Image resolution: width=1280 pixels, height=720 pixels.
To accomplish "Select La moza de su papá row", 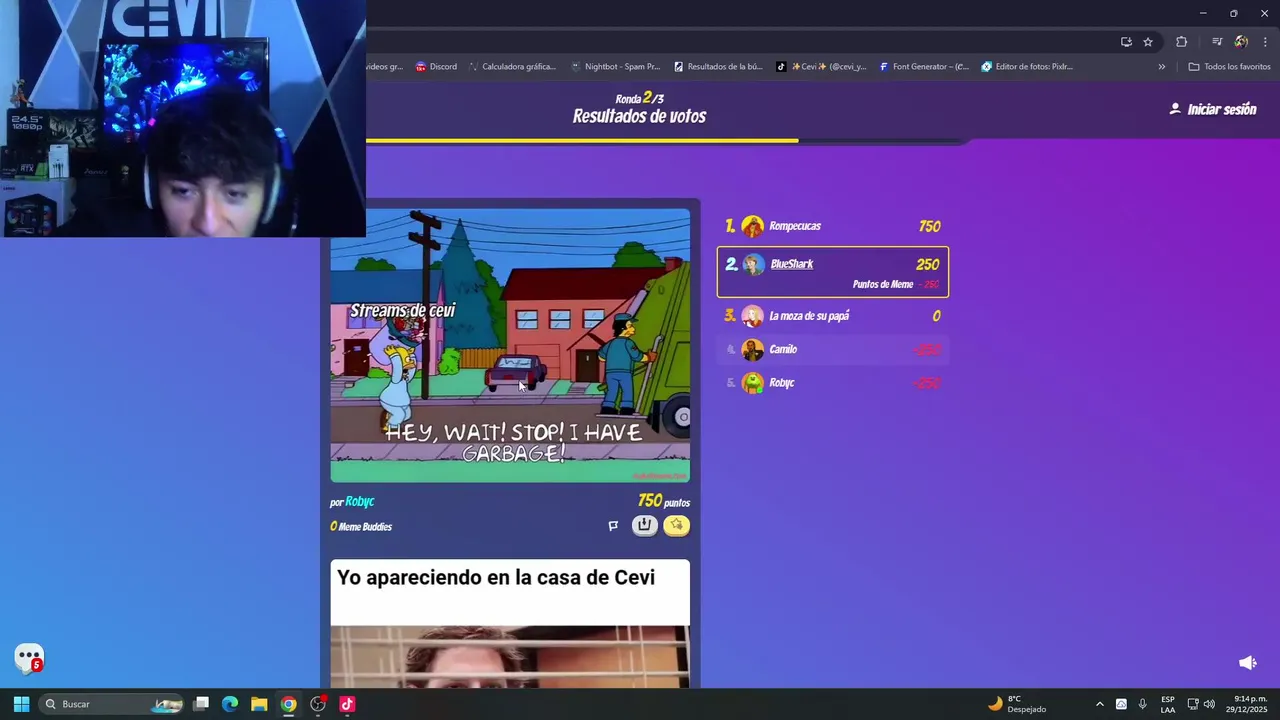I will (x=833, y=316).
